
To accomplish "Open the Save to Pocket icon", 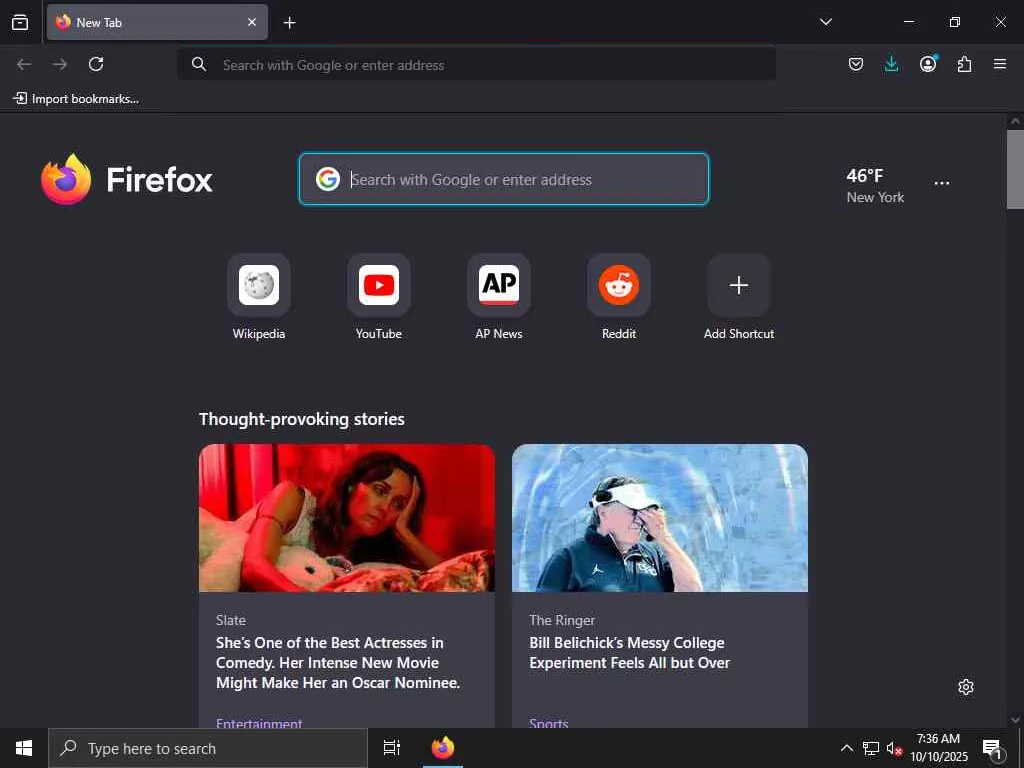I will click(856, 64).
